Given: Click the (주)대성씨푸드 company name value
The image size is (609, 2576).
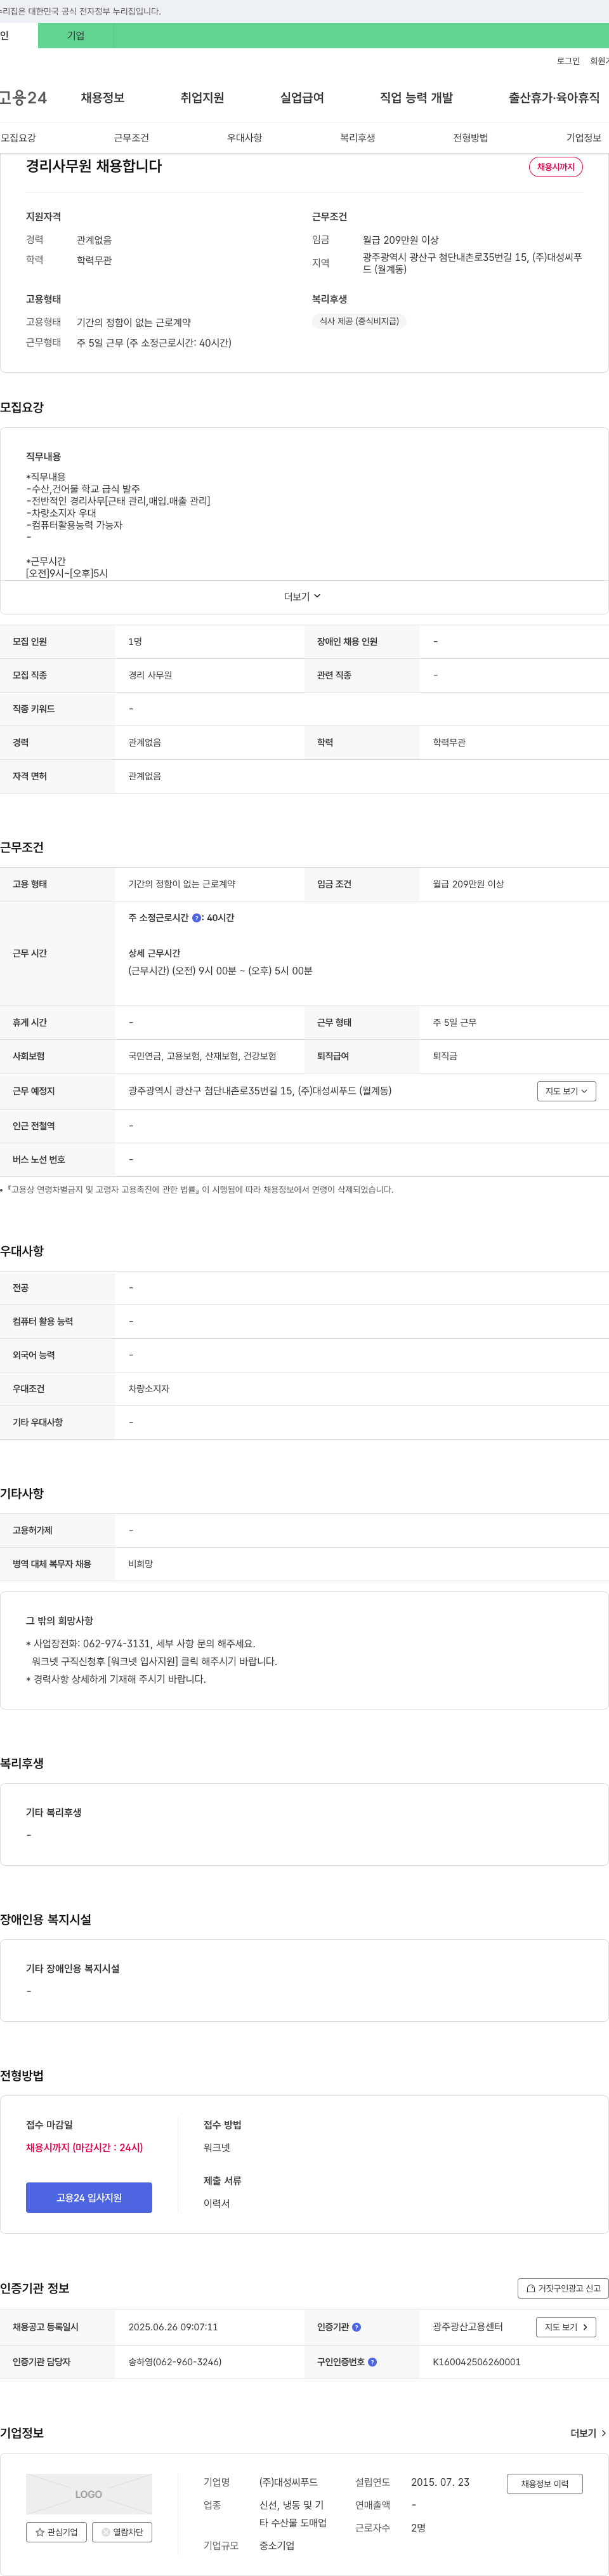Looking at the screenshot, I should (x=288, y=2482).
